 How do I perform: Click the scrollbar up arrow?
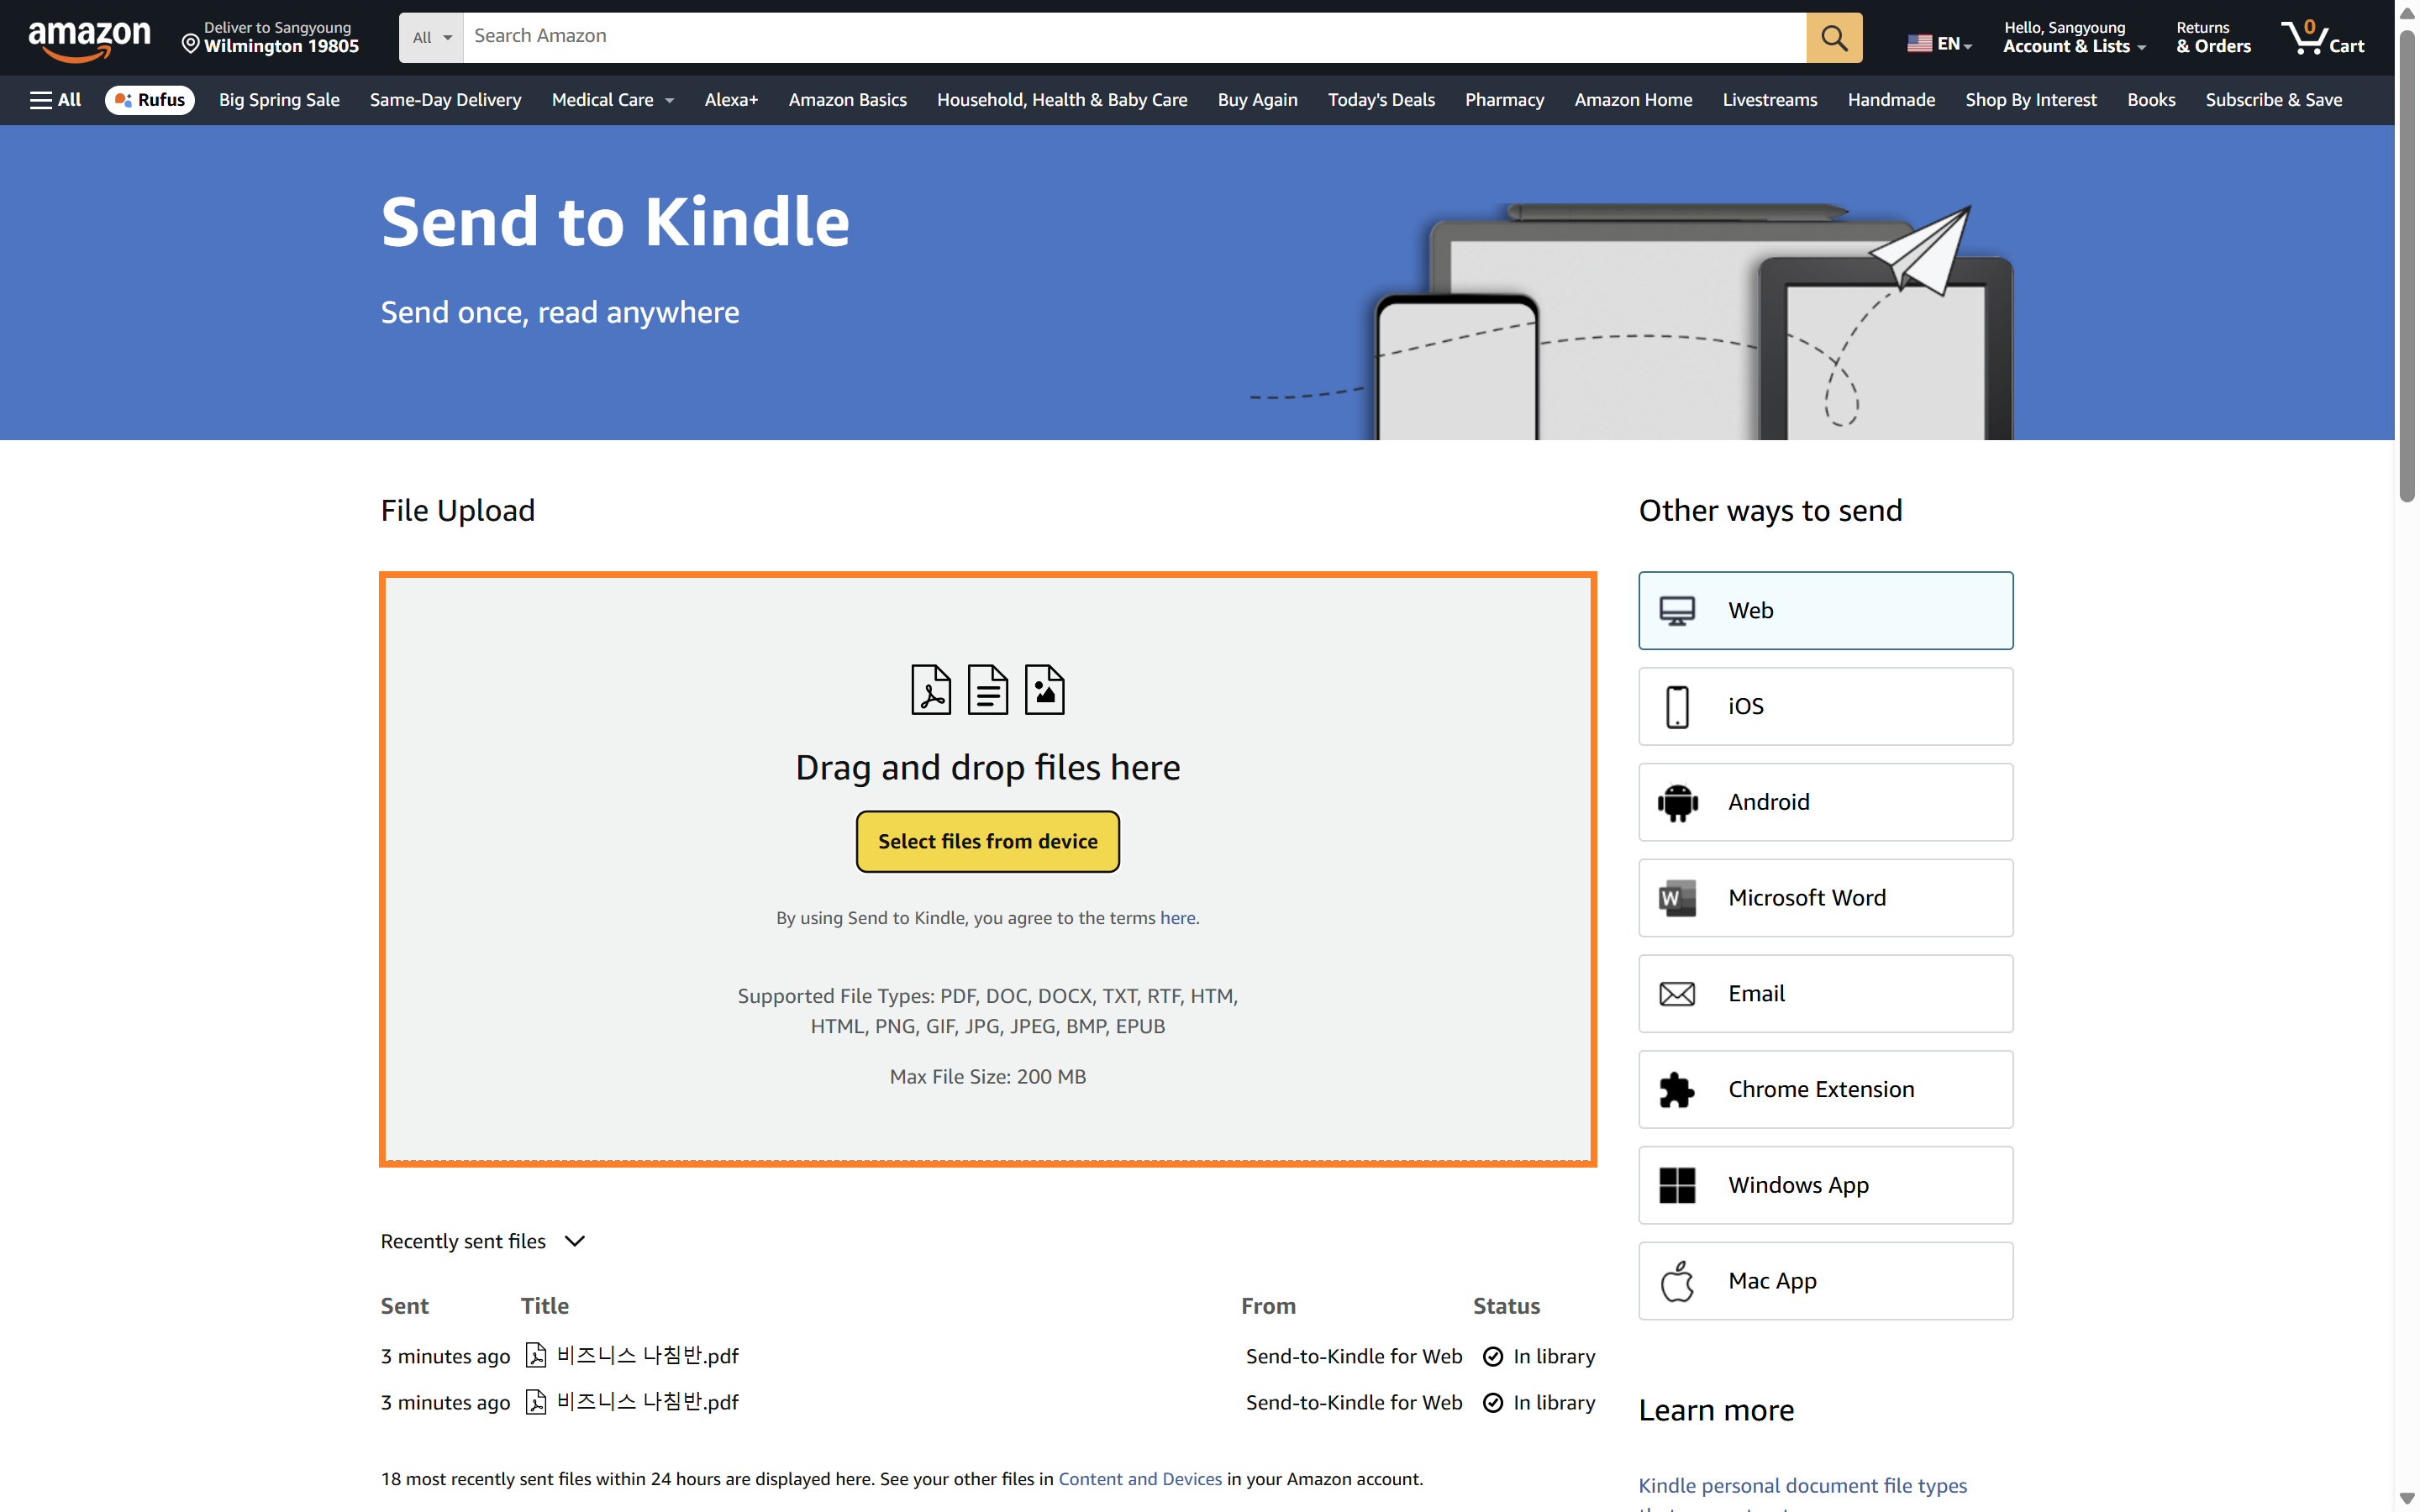click(2407, 13)
